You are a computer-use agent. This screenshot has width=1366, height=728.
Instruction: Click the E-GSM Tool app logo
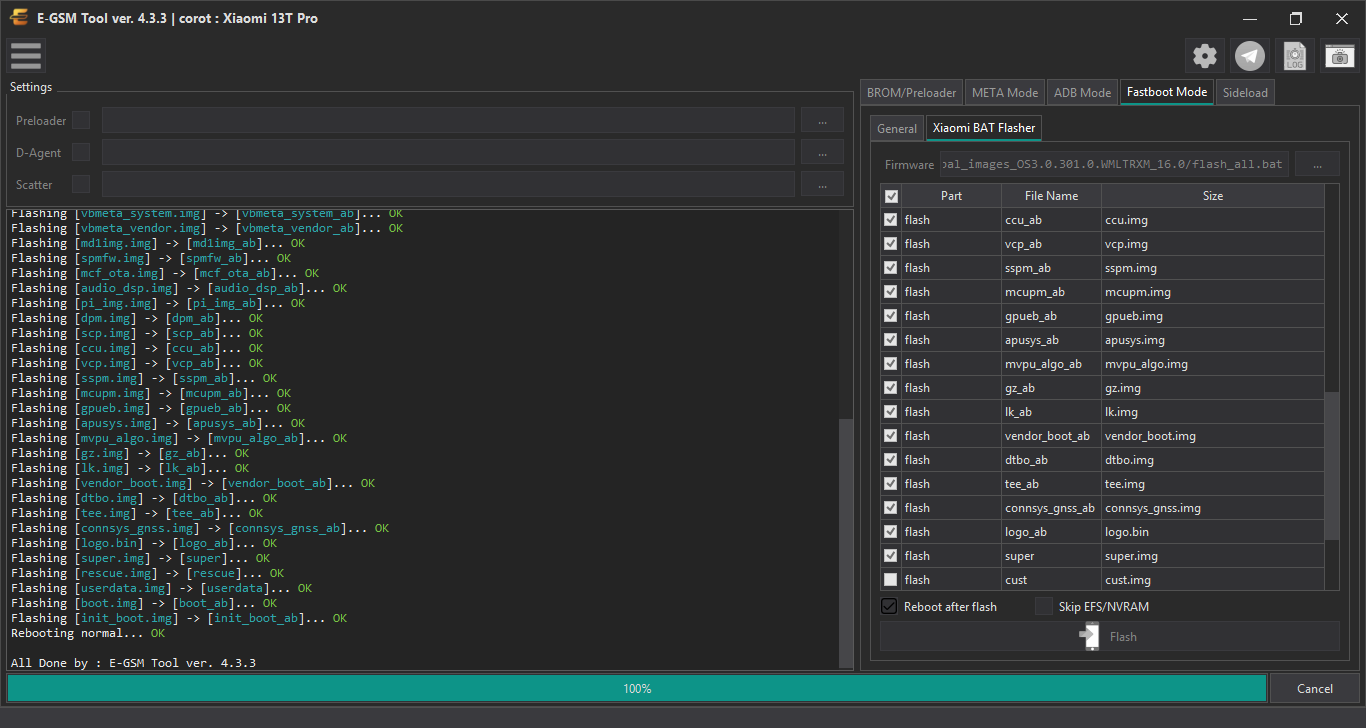point(19,18)
